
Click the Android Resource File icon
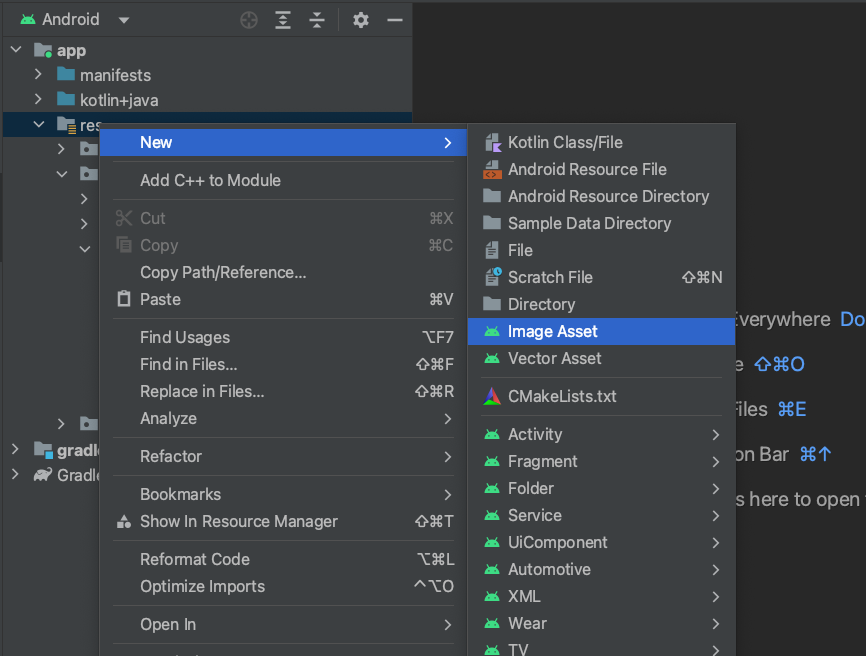click(x=492, y=170)
